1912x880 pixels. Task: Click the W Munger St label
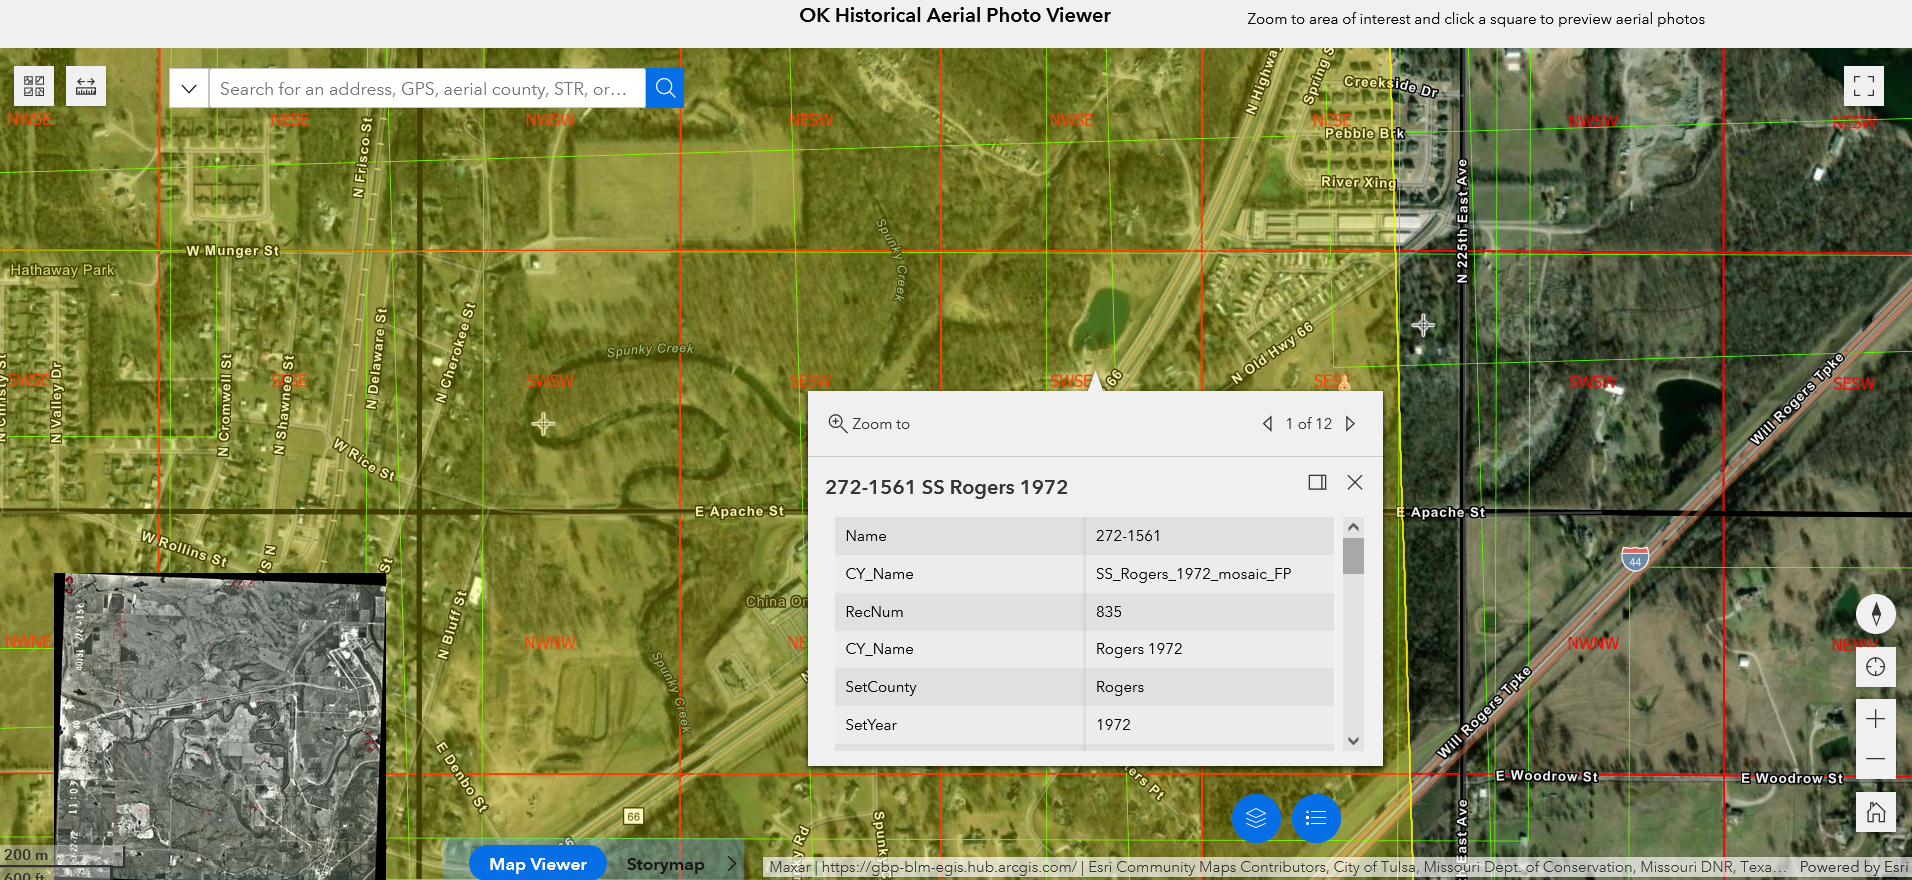pos(233,251)
